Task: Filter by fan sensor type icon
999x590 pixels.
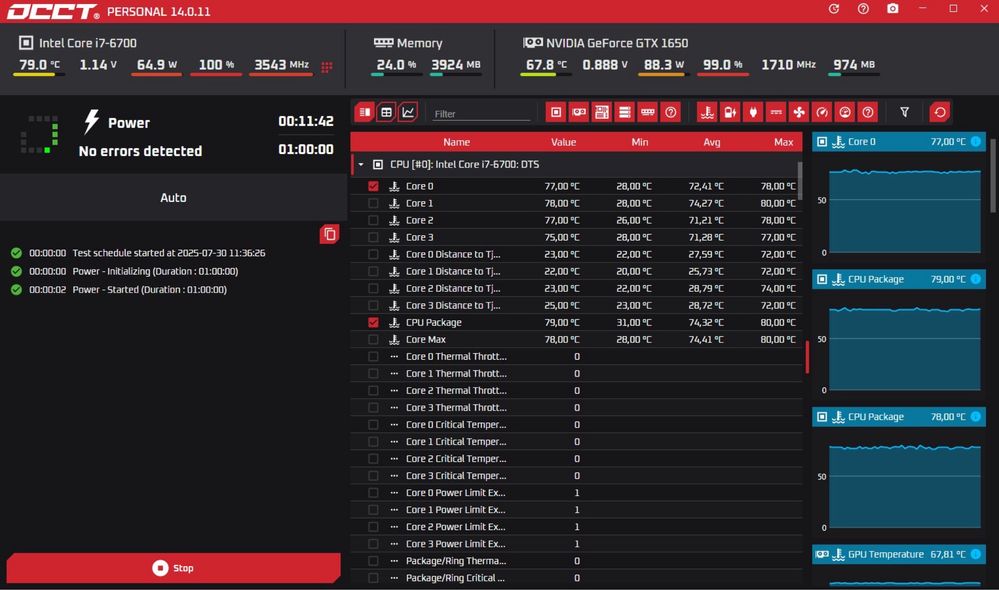Action: (x=799, y=112)
